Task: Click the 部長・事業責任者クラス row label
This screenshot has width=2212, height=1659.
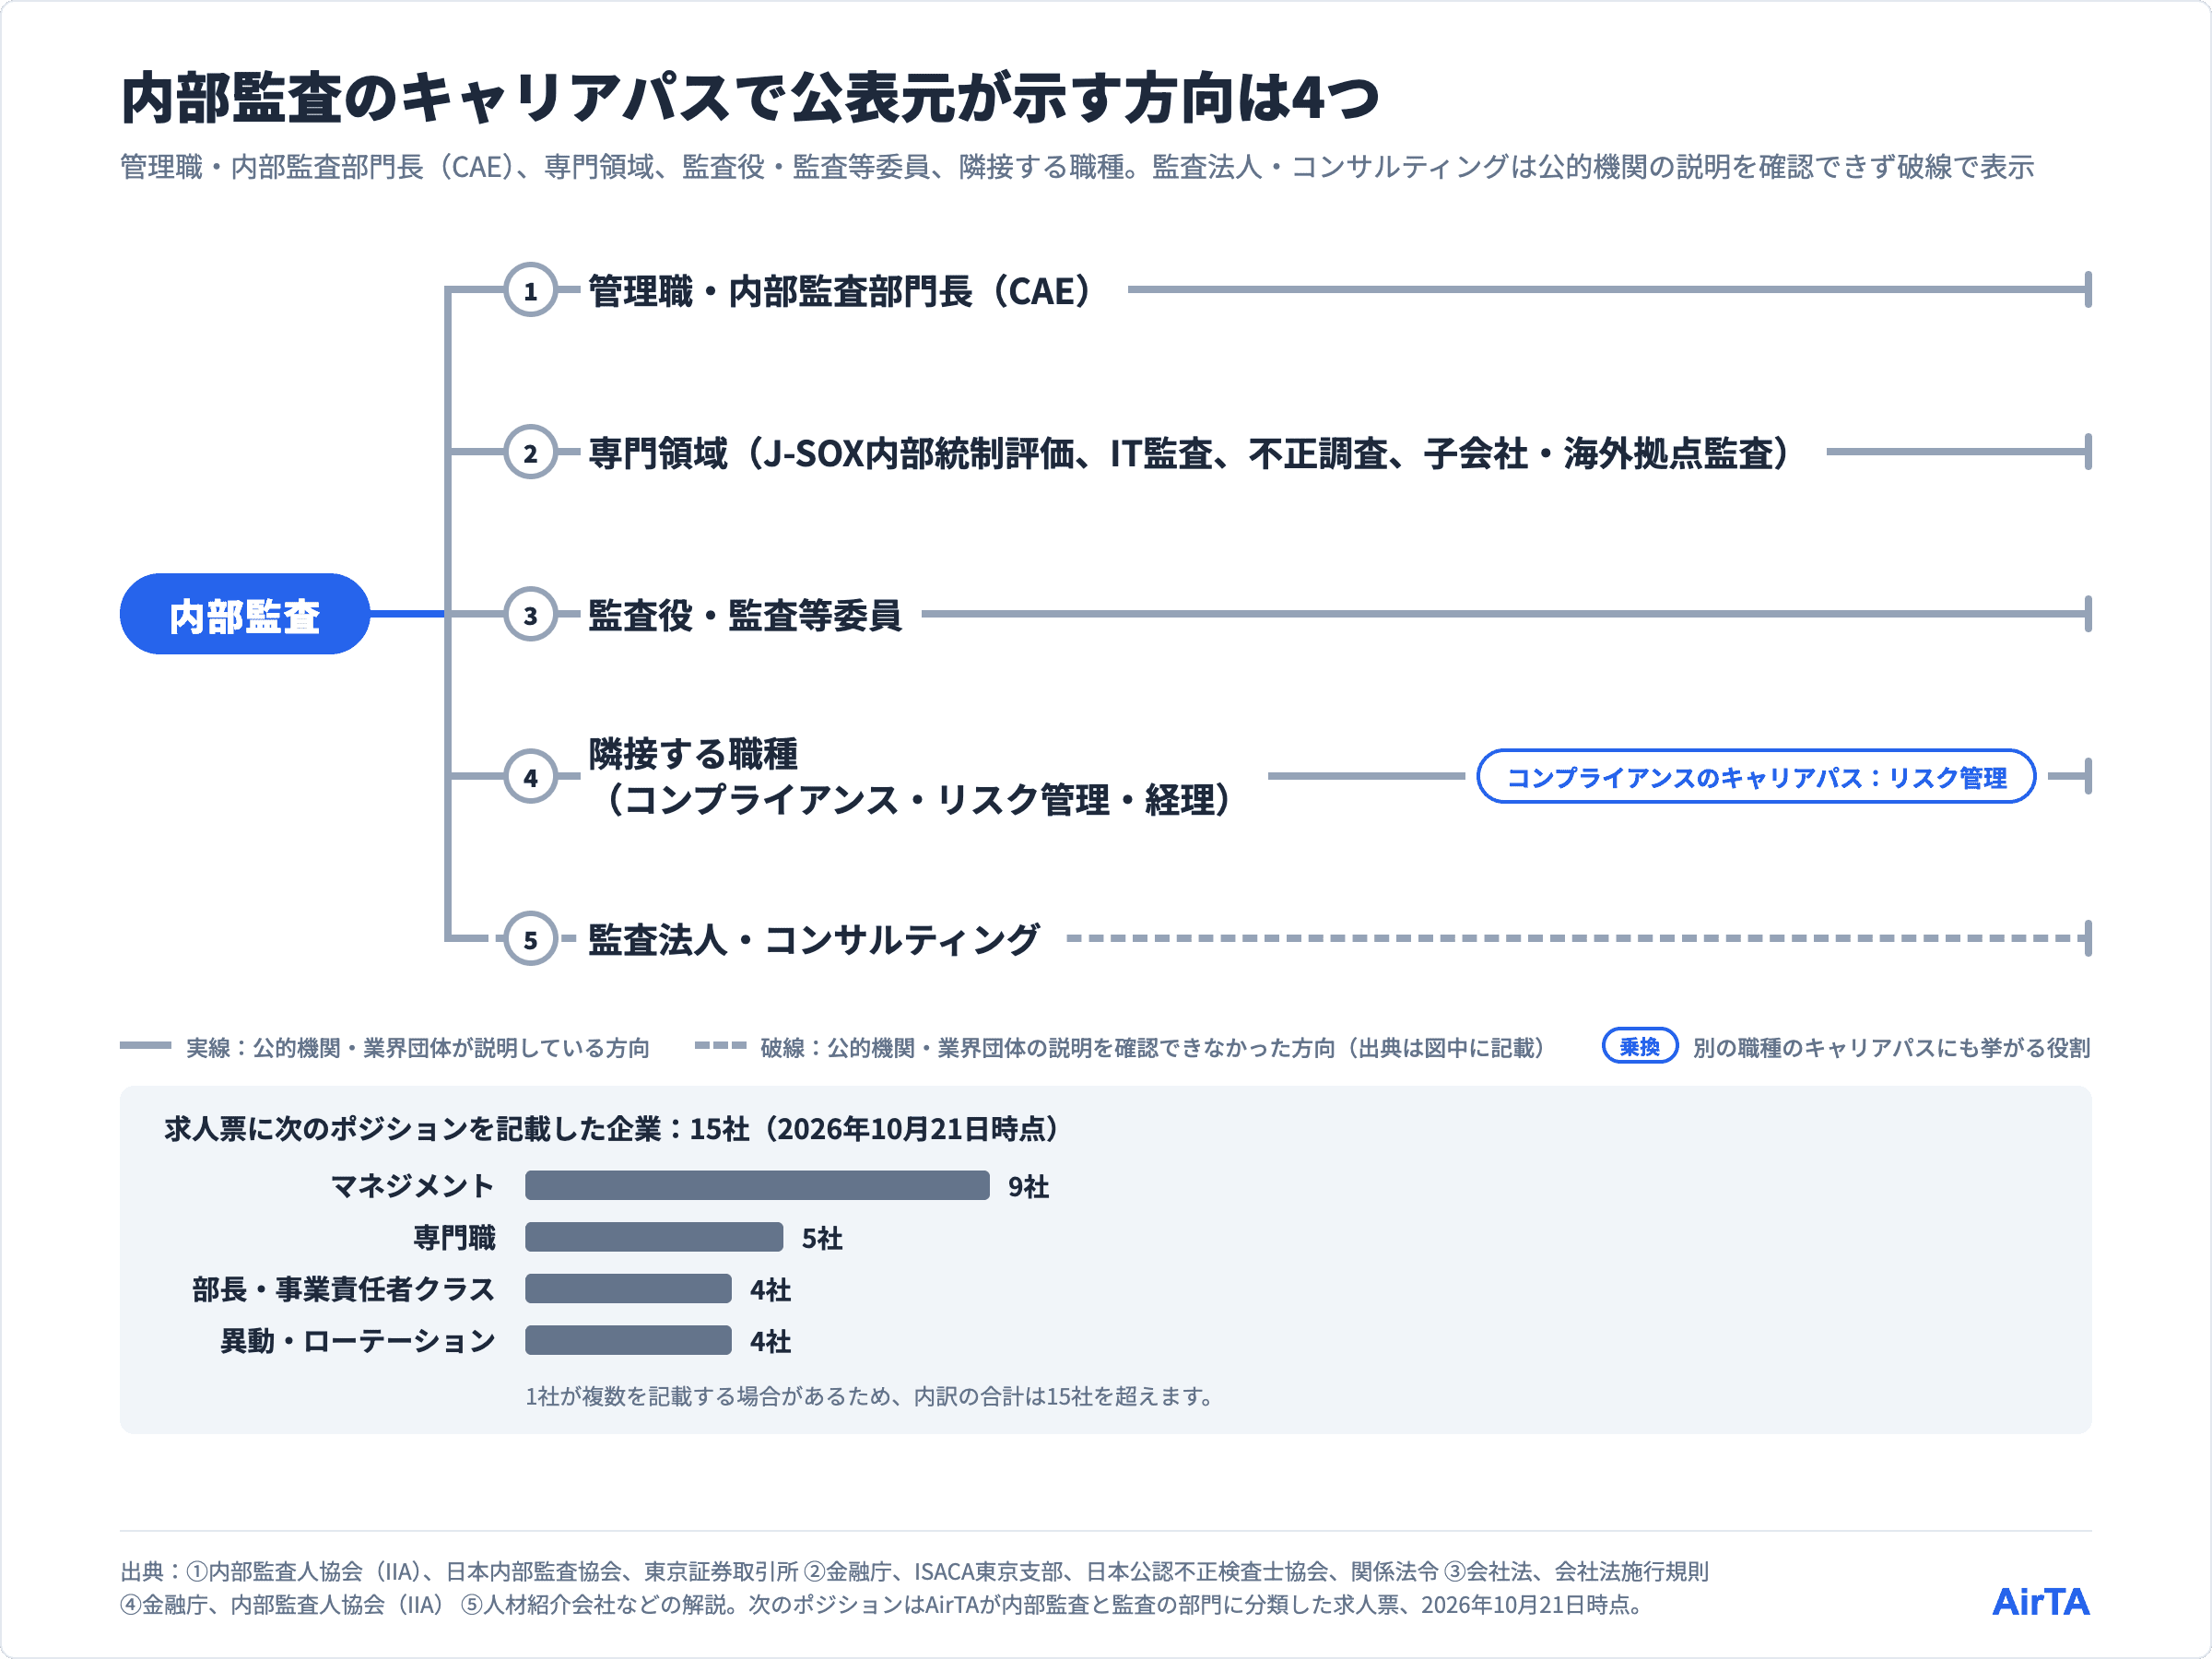Action: [x=344, y=1289]
